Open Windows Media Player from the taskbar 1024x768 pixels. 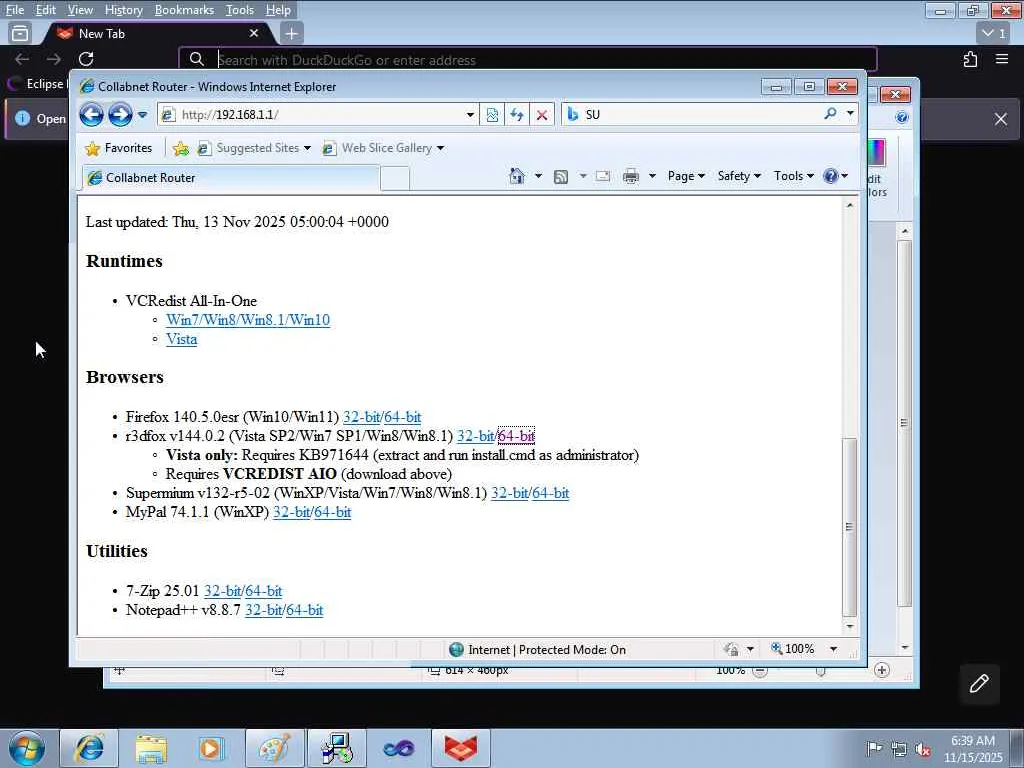[212, 748]
